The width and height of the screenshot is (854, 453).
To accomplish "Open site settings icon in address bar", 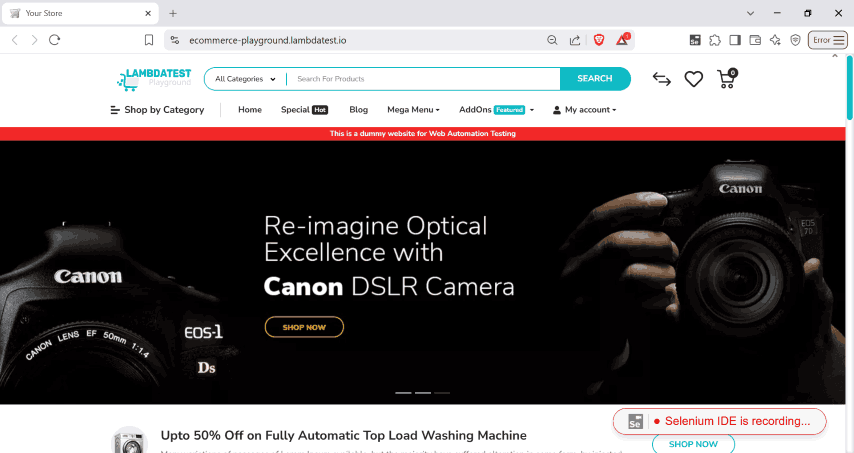I will click(x=174, y=40).
